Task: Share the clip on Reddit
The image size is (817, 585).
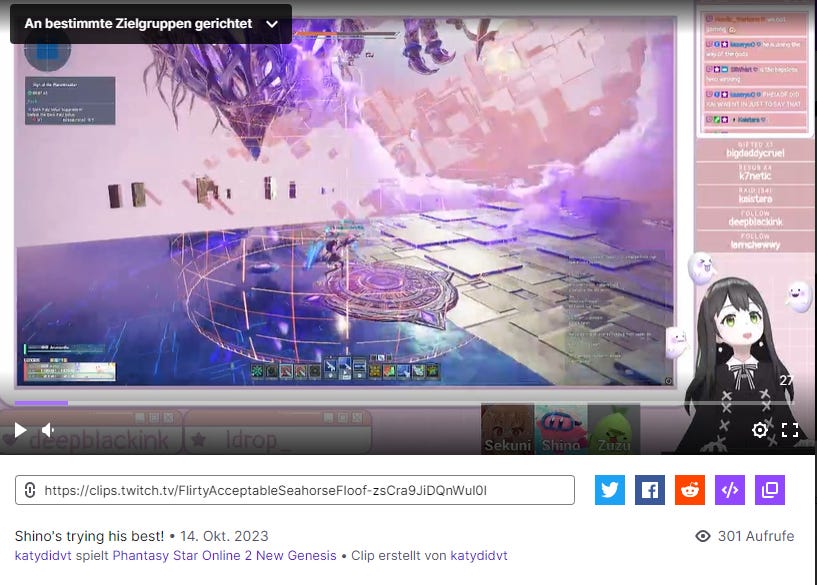Action: click(x=690, y=490)
